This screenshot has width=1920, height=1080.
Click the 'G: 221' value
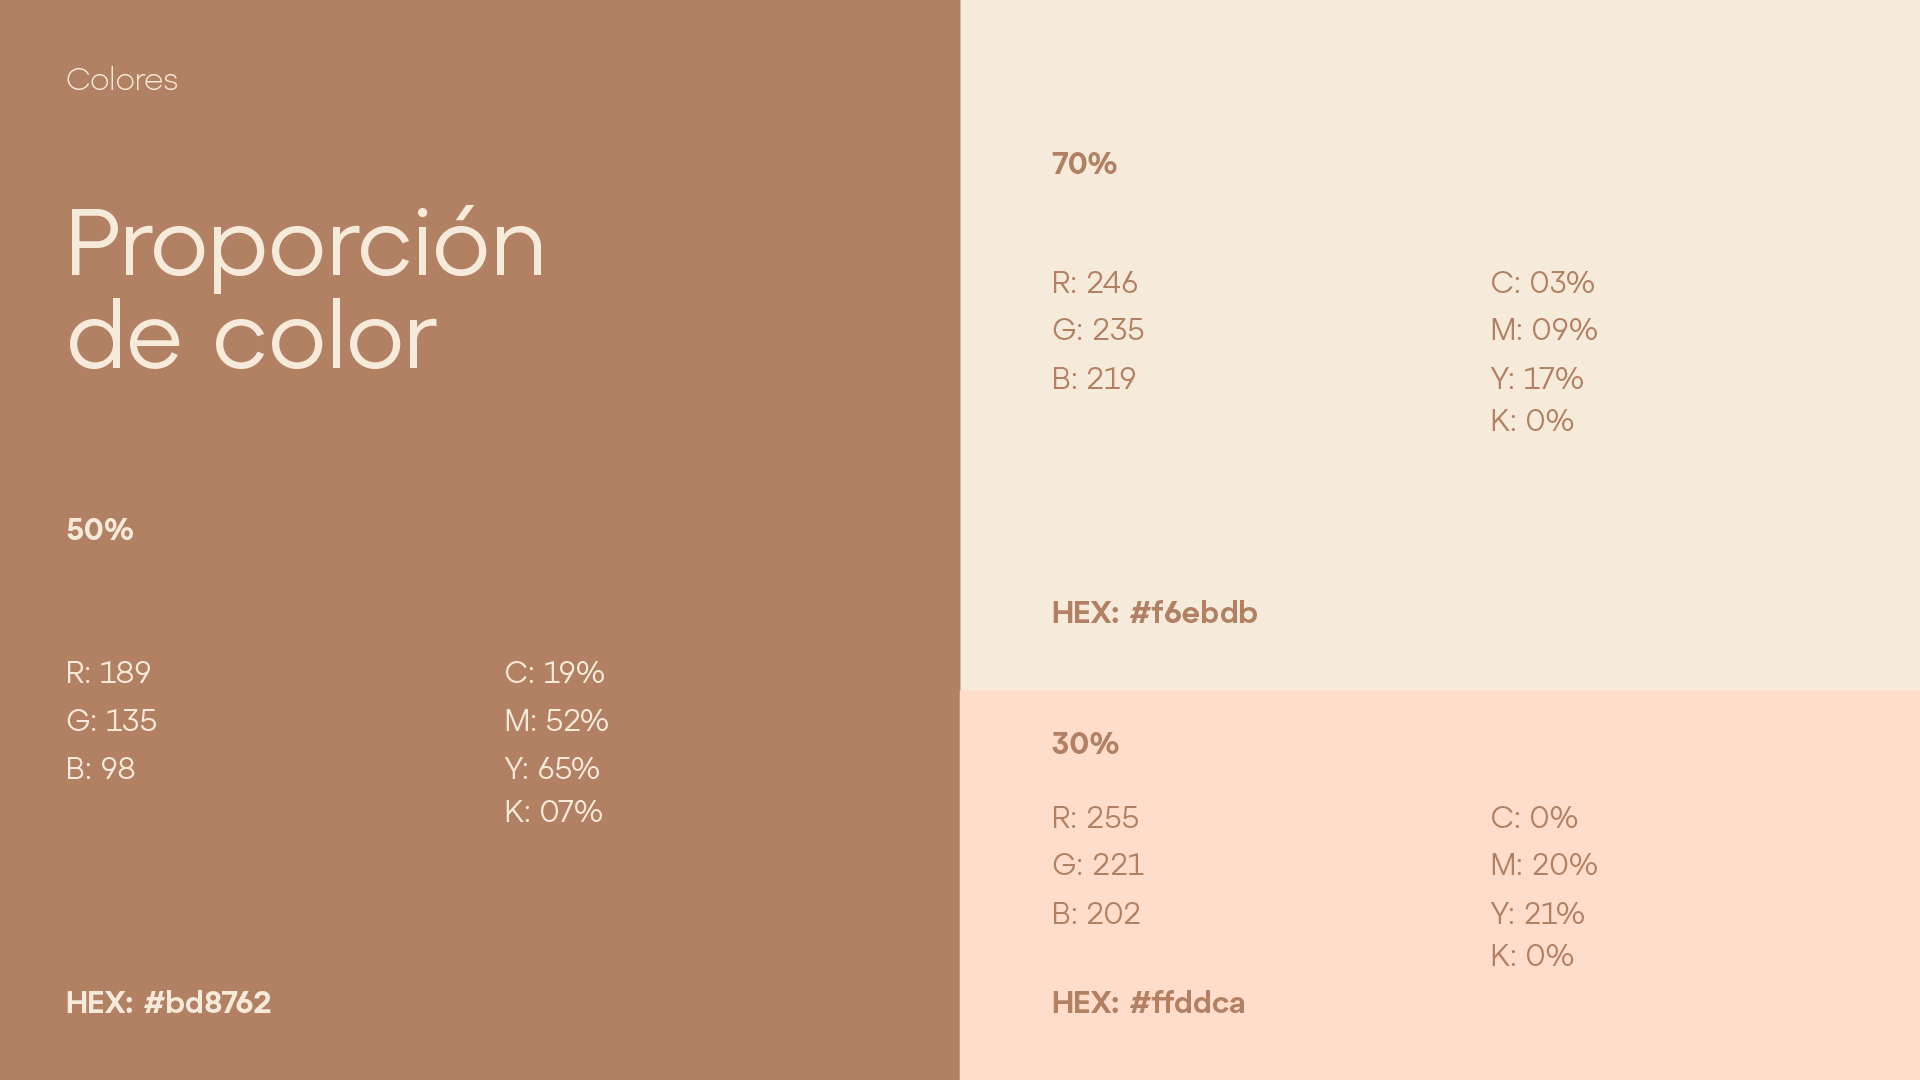(1098, 865)
